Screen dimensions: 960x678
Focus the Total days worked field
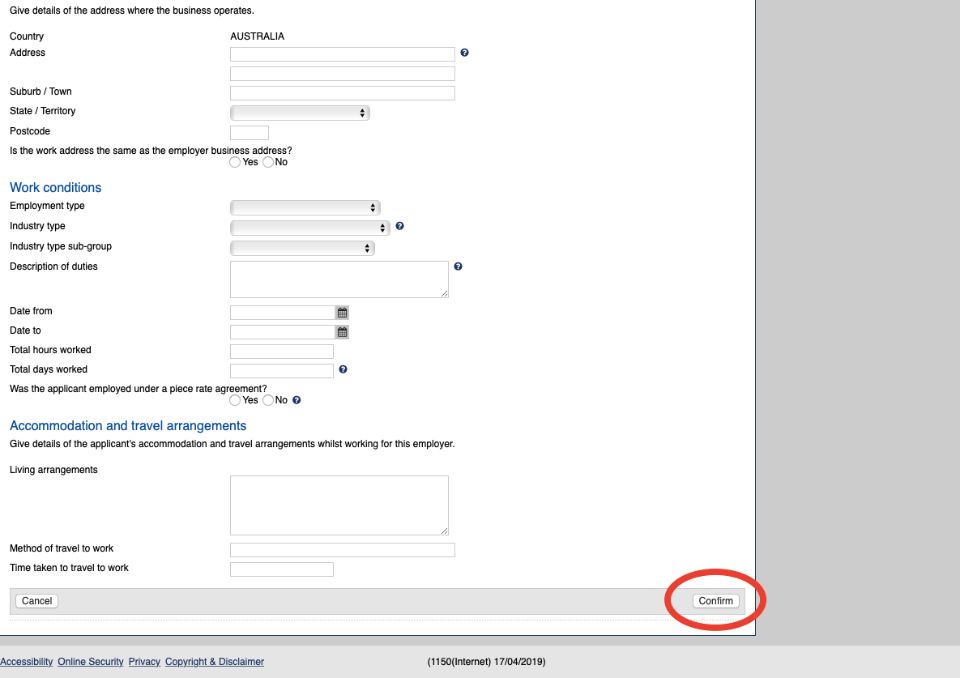282,371
